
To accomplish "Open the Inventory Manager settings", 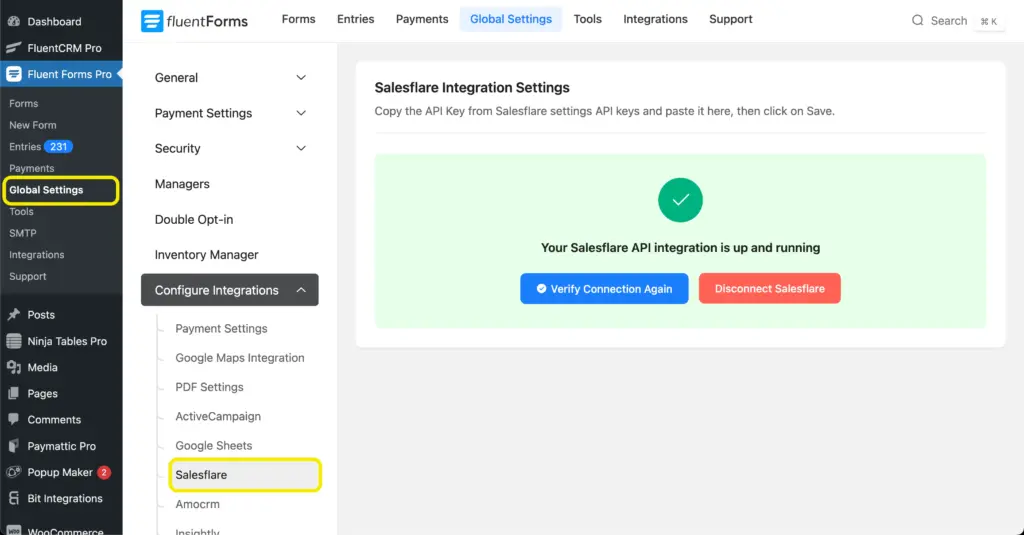I will click(206, 255).
